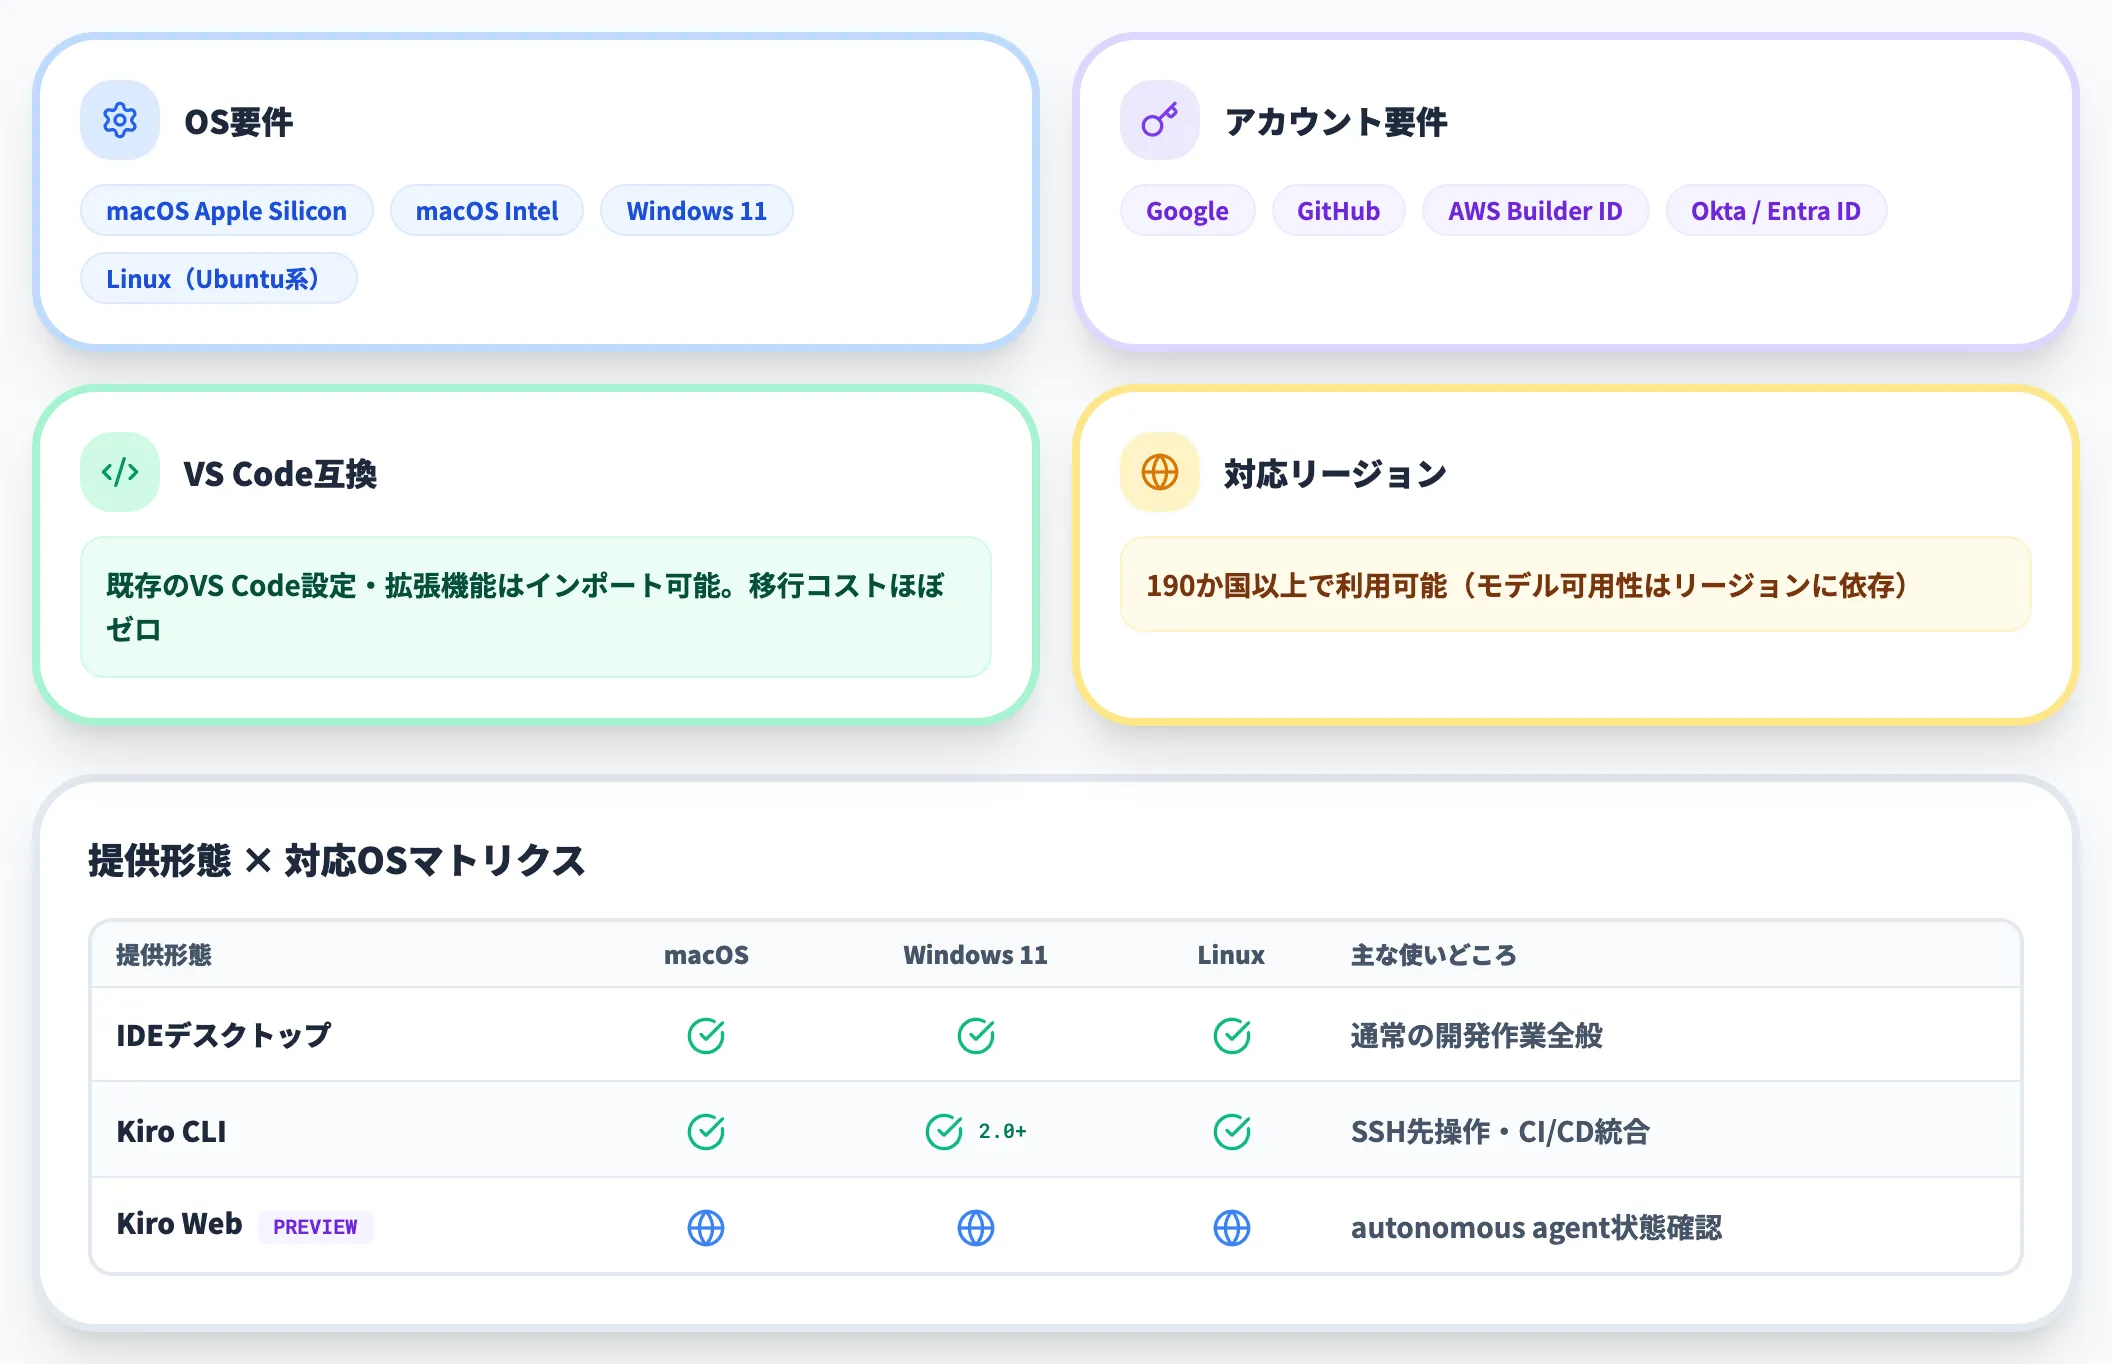Image resolution: width=2112 pixels, height=1364 pixels.
Task: Select the Windows 11 tag under OS要件
Action: (697, 211)
